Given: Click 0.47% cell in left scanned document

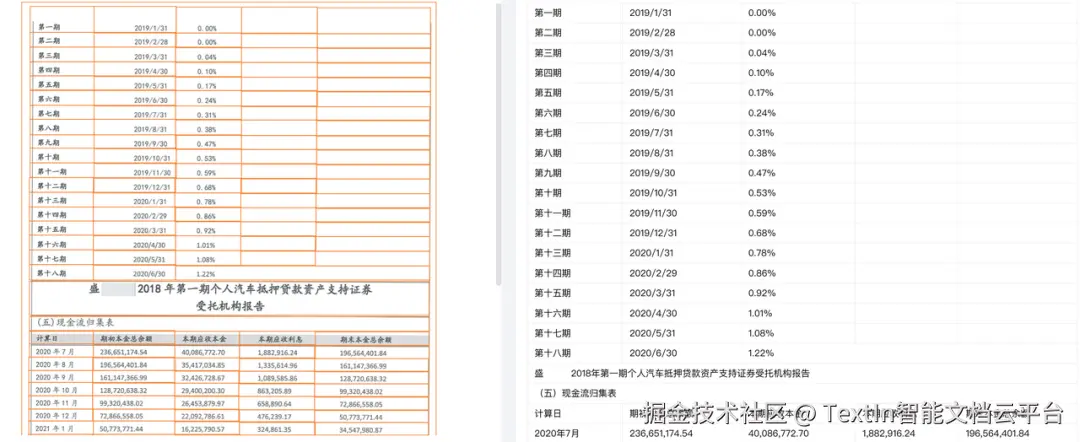Looking at the screenshot, I should pos(209,143).
